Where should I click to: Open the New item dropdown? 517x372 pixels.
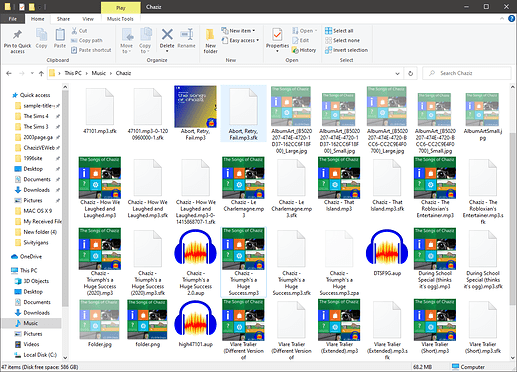(238, 31)
